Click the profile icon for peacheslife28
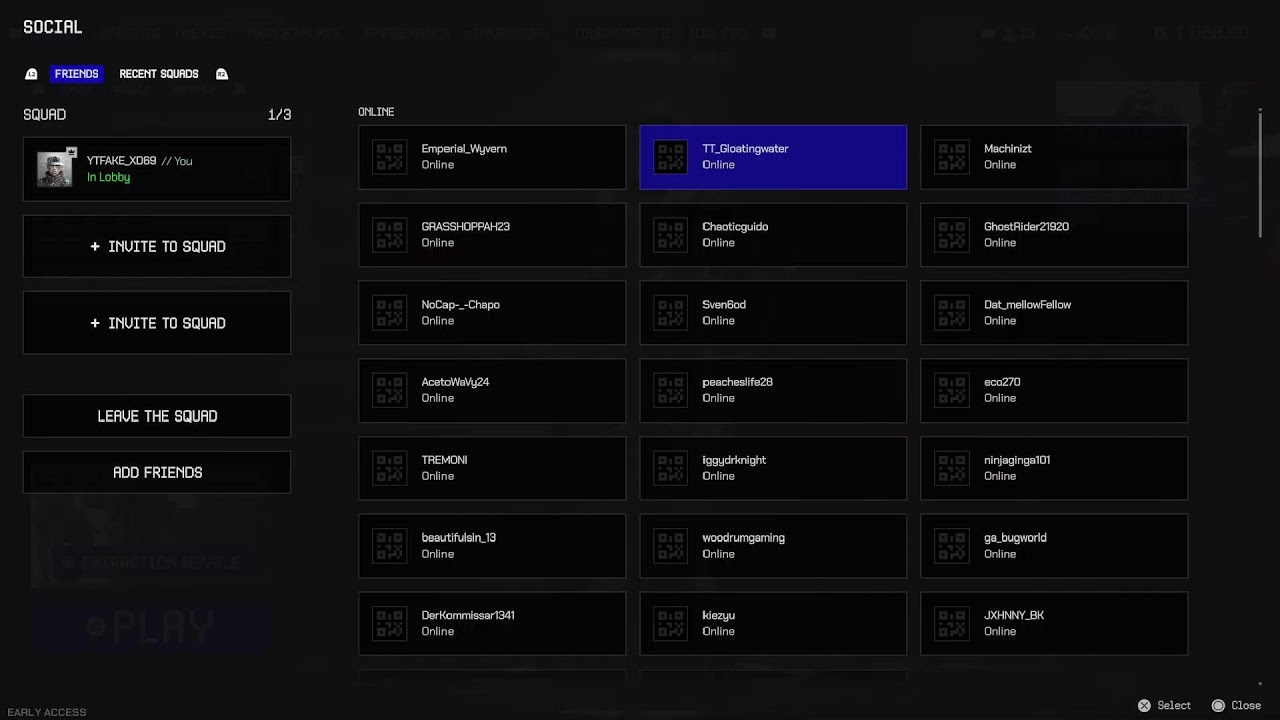This screenshot has height=720, width=1280. [x=671, y=390]
